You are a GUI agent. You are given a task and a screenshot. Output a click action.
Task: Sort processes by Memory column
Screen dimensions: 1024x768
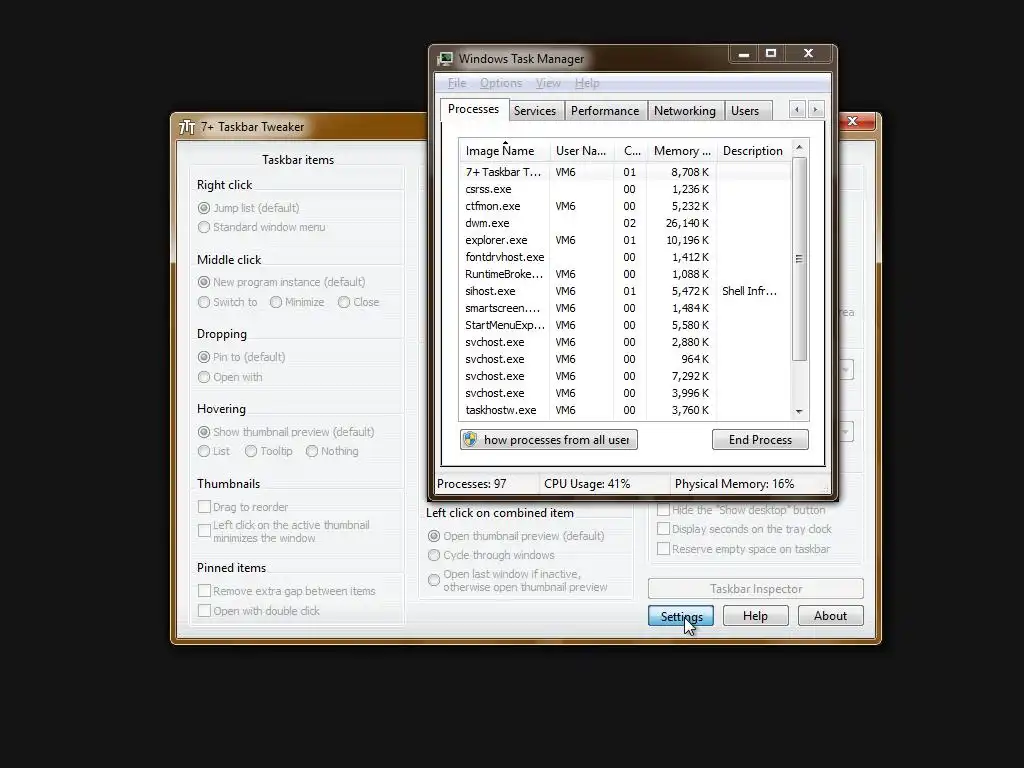pos(682,151)
